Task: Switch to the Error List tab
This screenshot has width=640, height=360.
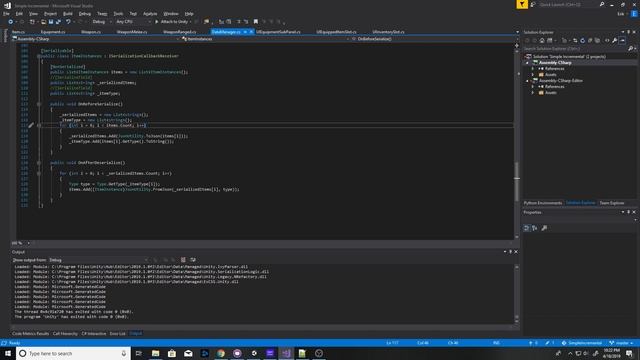Action: [118, 333]
